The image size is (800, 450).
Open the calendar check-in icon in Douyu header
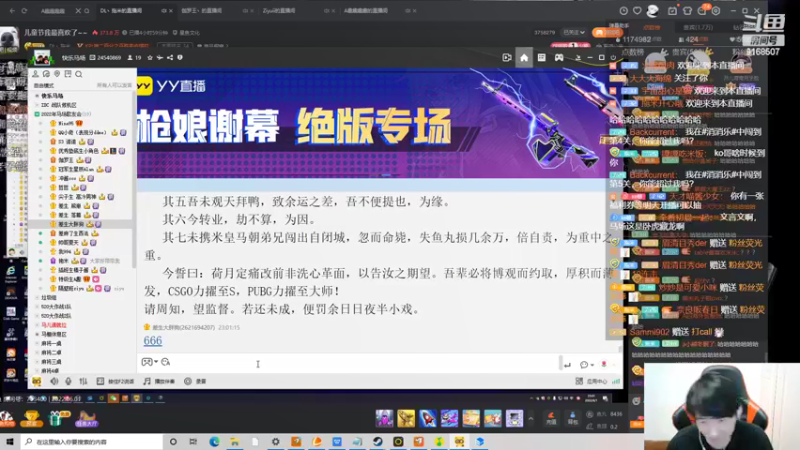pos(672,11)
